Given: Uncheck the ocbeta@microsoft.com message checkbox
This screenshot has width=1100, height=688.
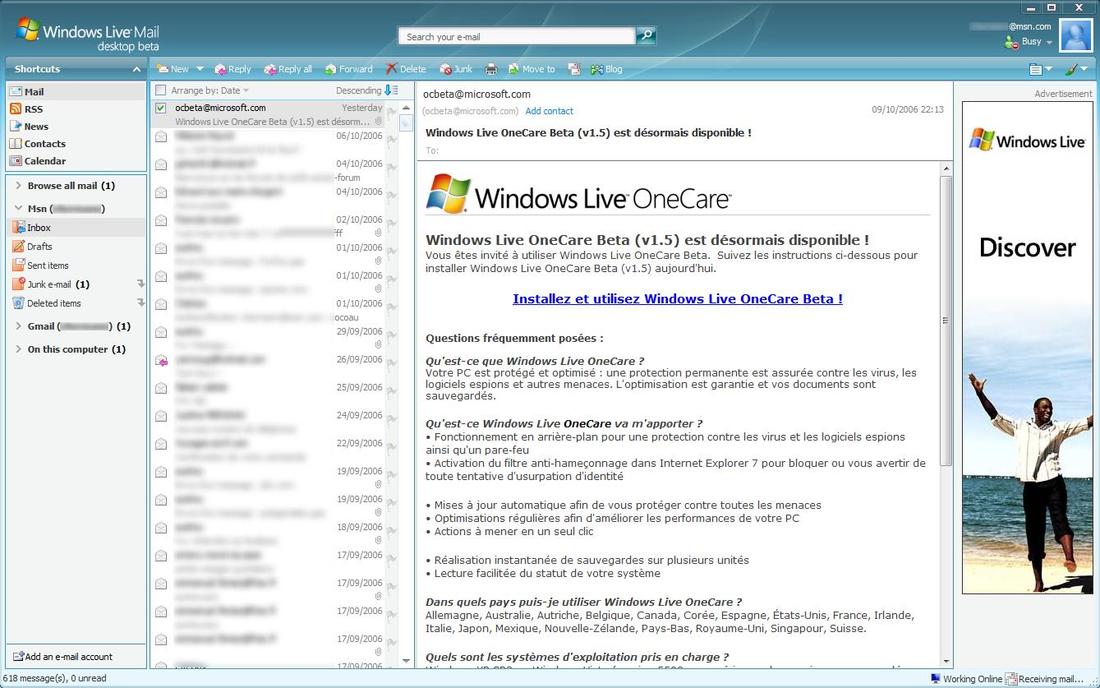Looking at the screenshot, I should [x=161, y=108].
